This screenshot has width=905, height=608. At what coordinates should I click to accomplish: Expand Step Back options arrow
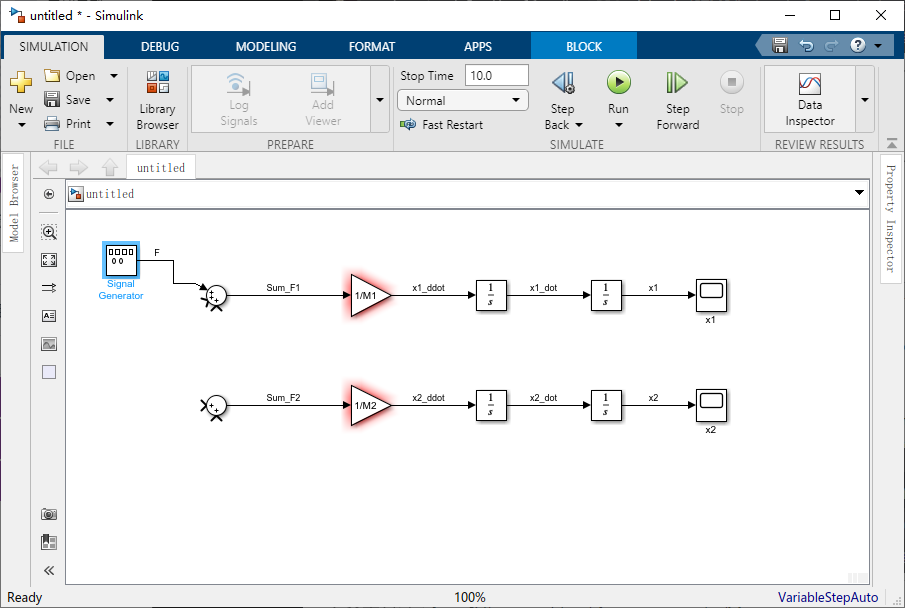pos(579,125)
